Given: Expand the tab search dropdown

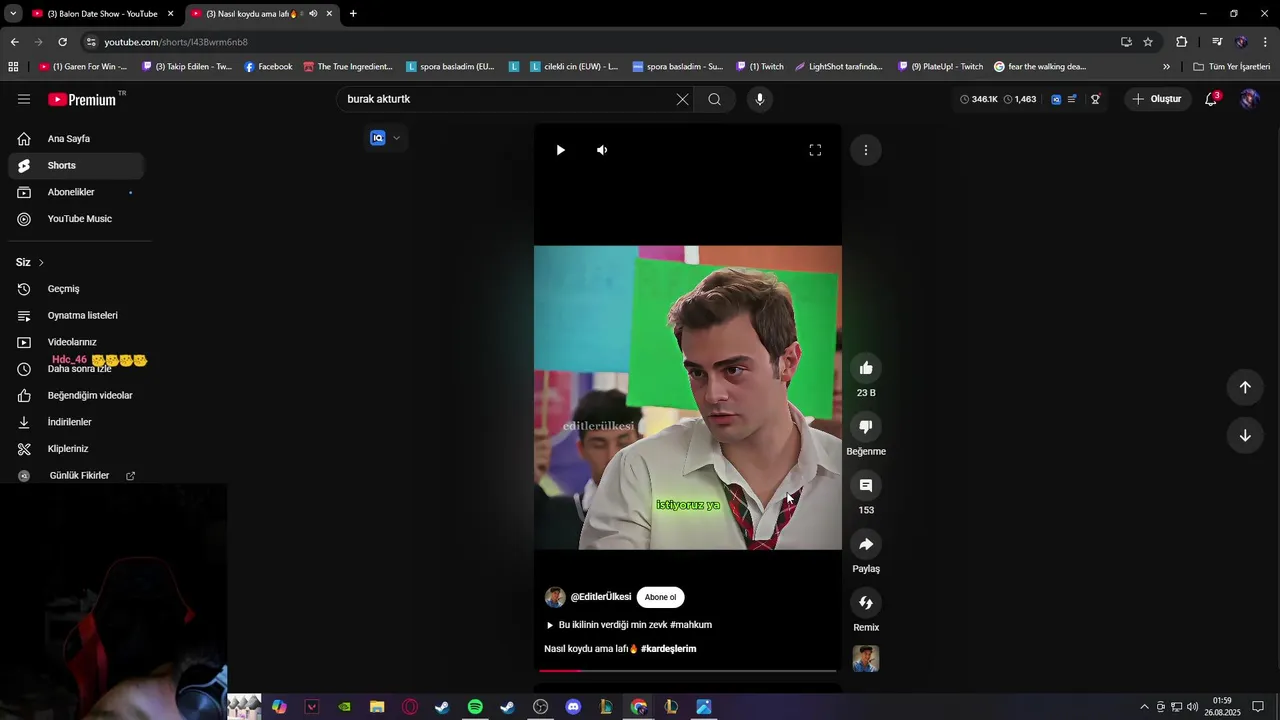Looking at the screenshot, I should point(13,14).
